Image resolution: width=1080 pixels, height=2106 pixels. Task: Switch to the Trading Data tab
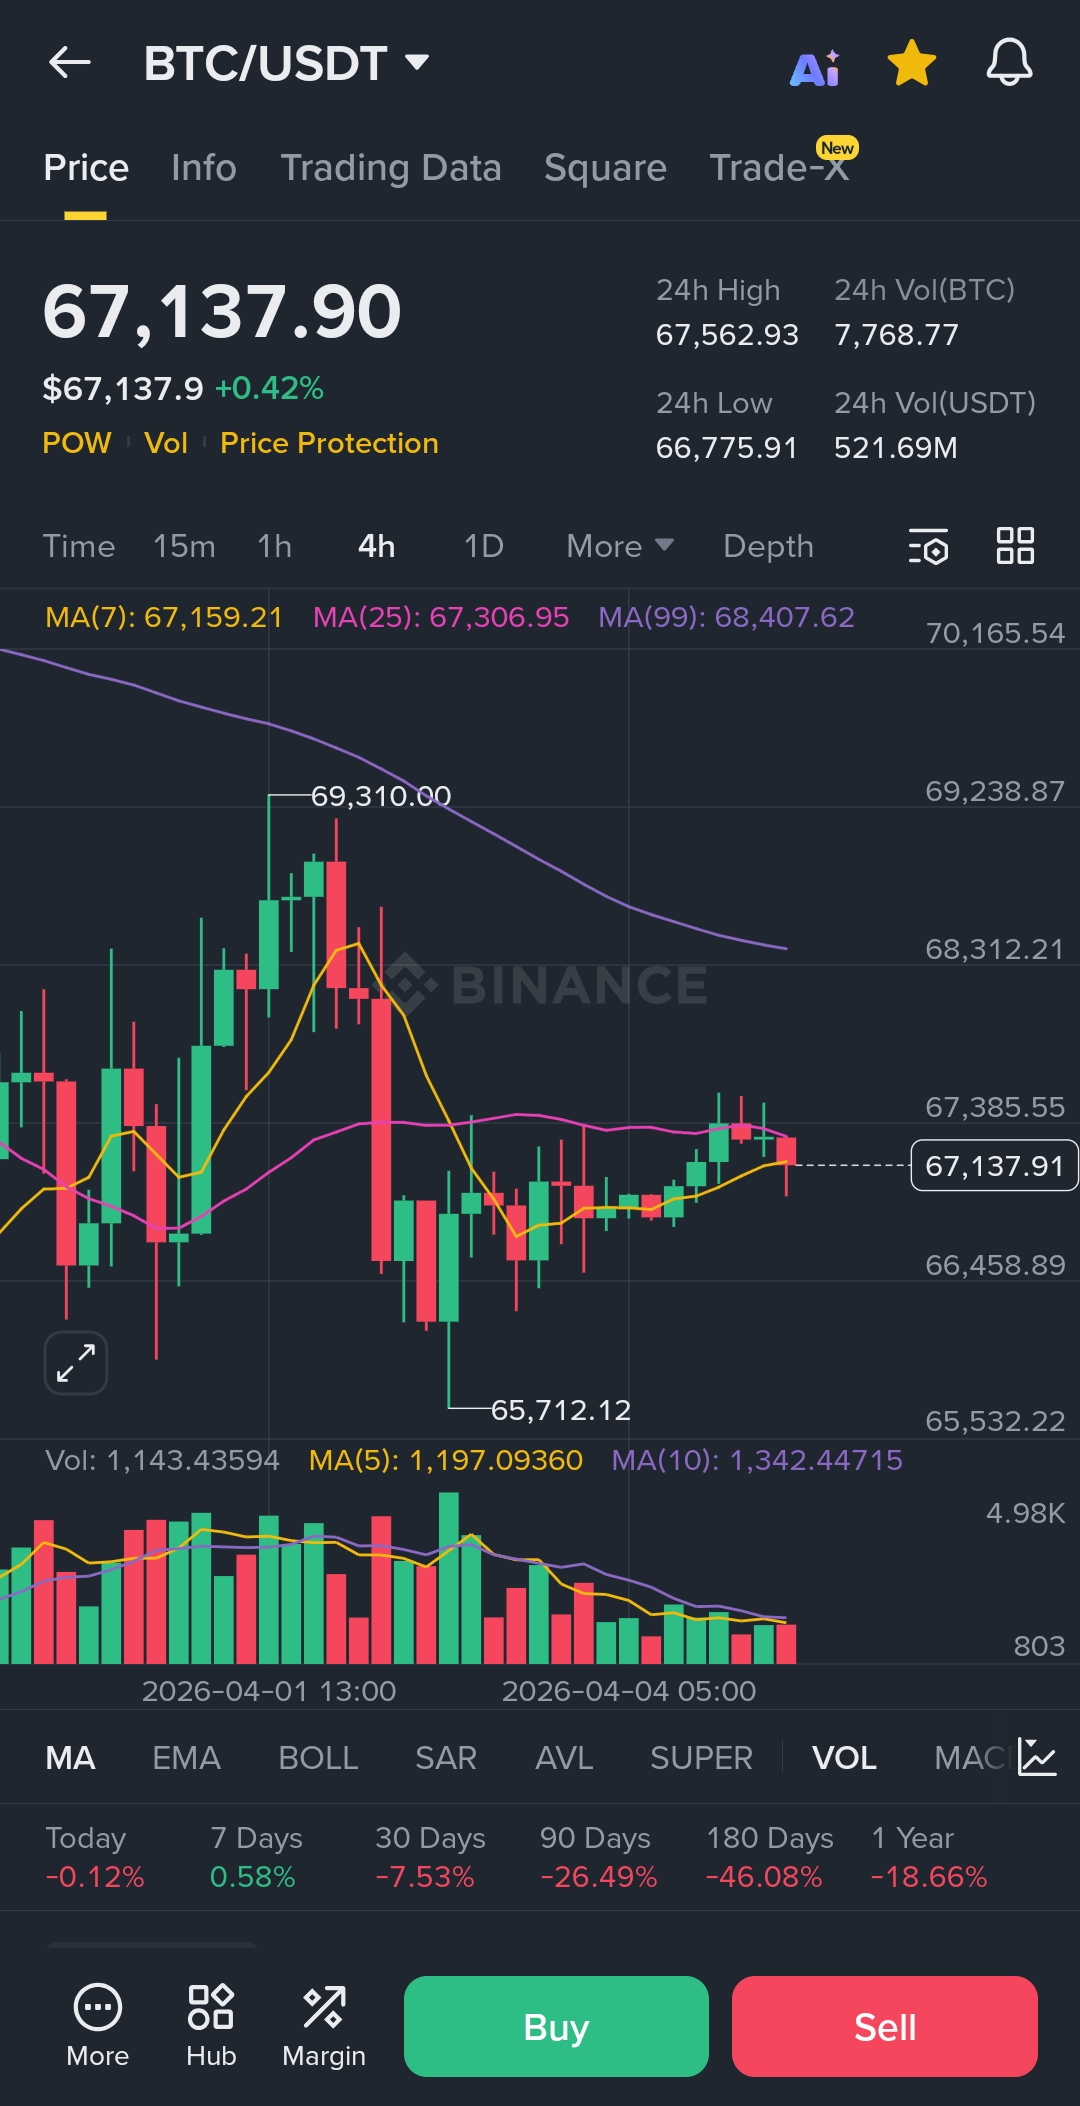(391, 168)
